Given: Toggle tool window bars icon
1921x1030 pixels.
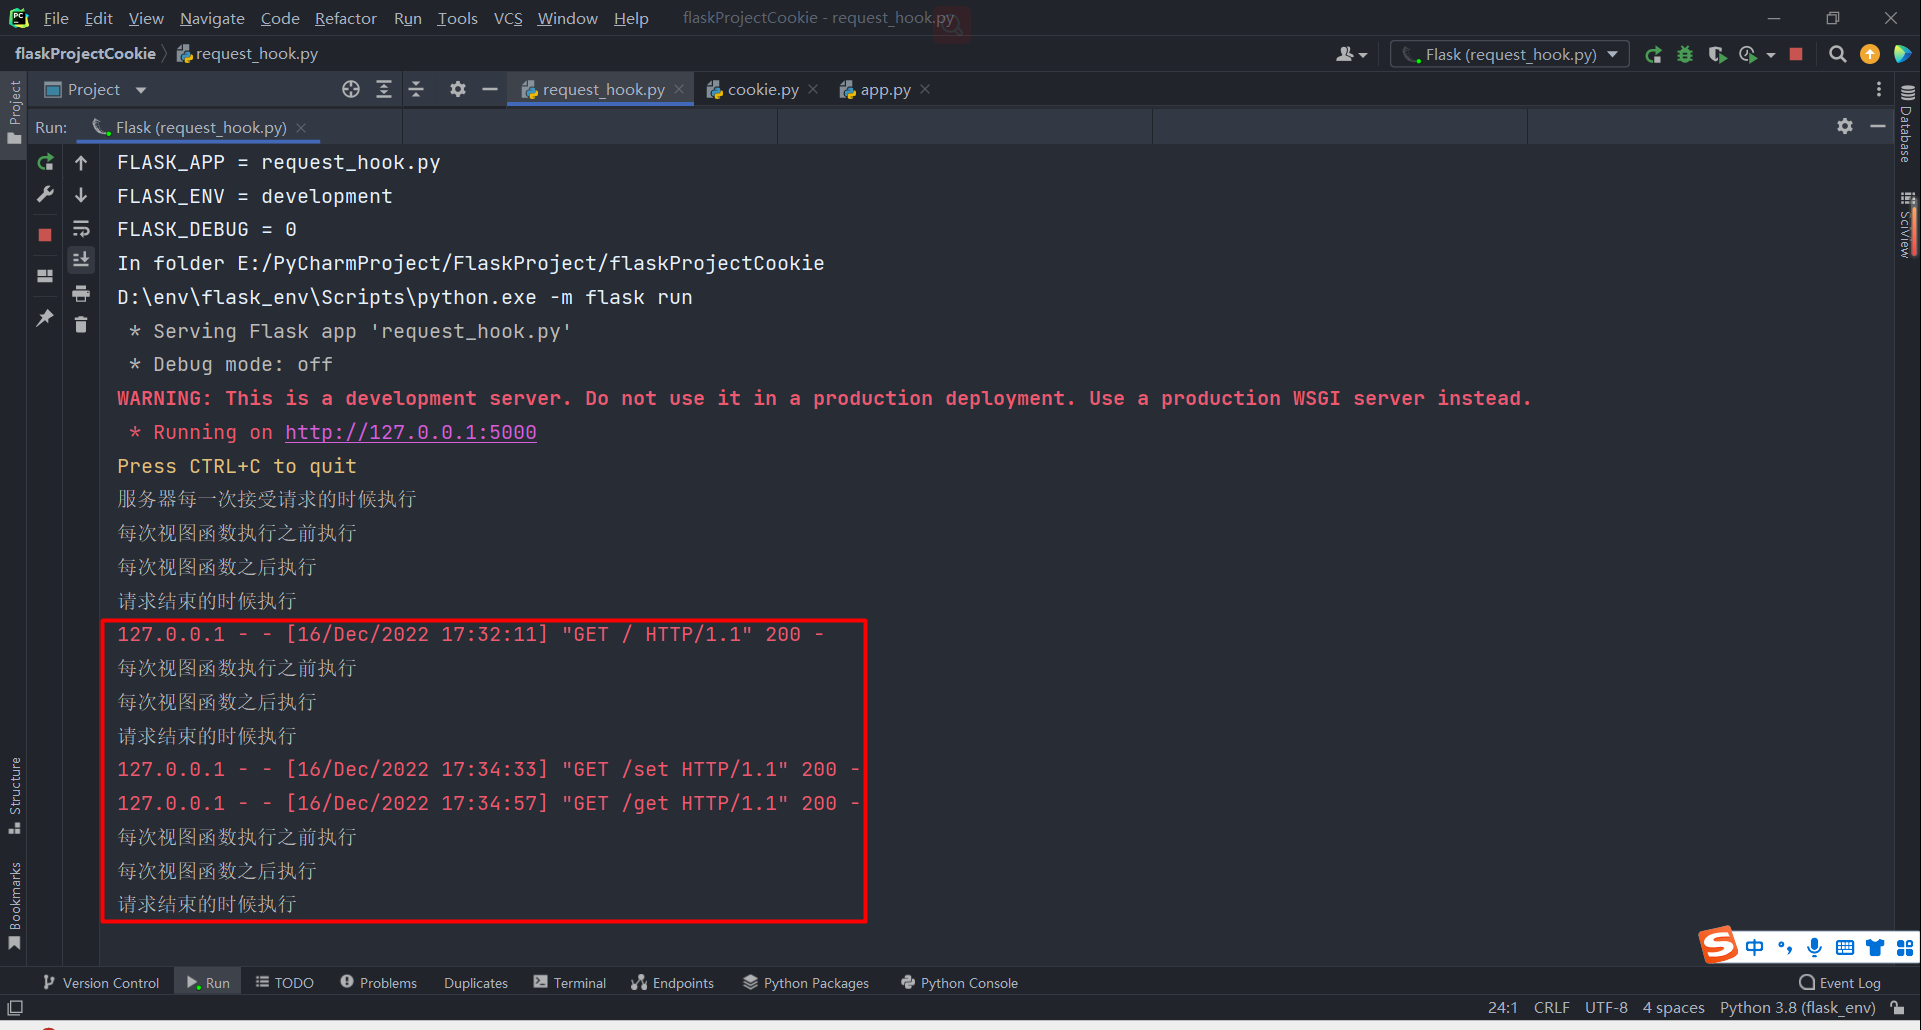Looking at the screenshot, I should tap(15, 1008).
